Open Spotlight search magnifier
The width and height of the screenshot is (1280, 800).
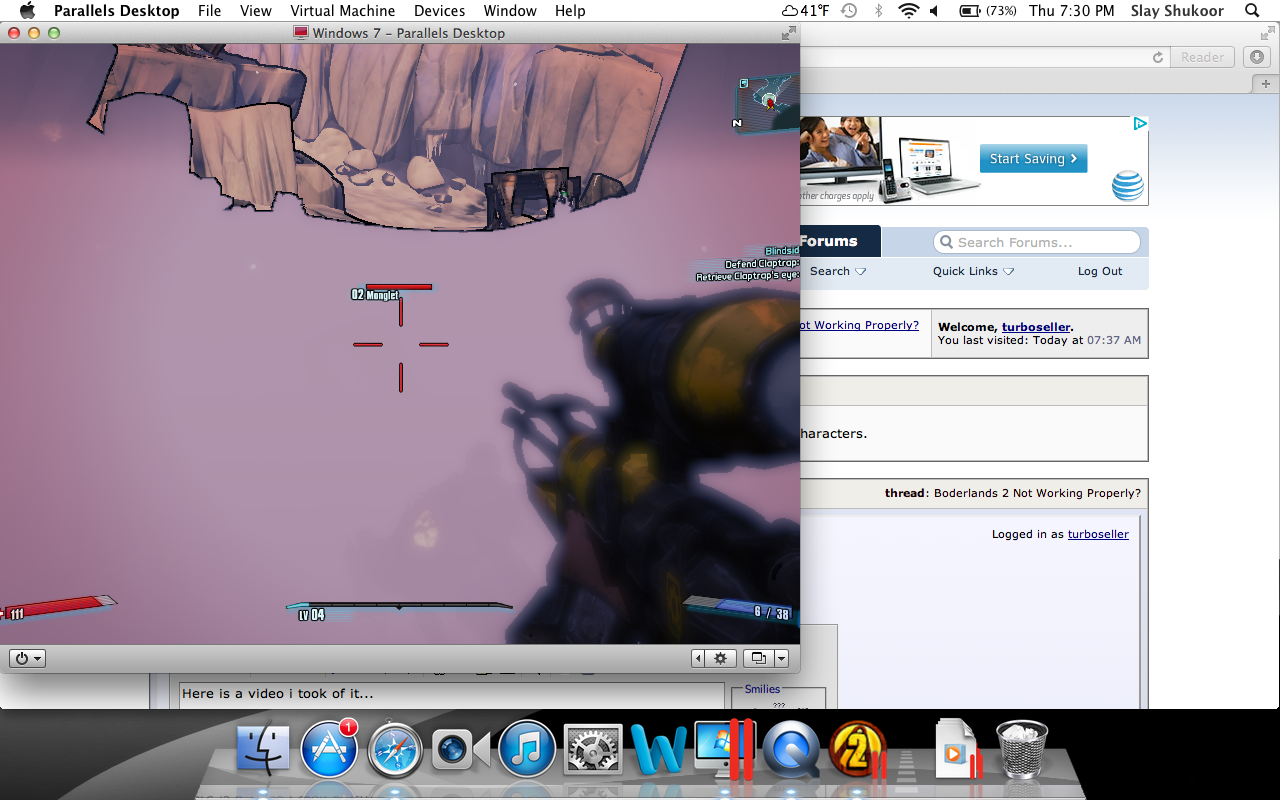(1252, 11)
